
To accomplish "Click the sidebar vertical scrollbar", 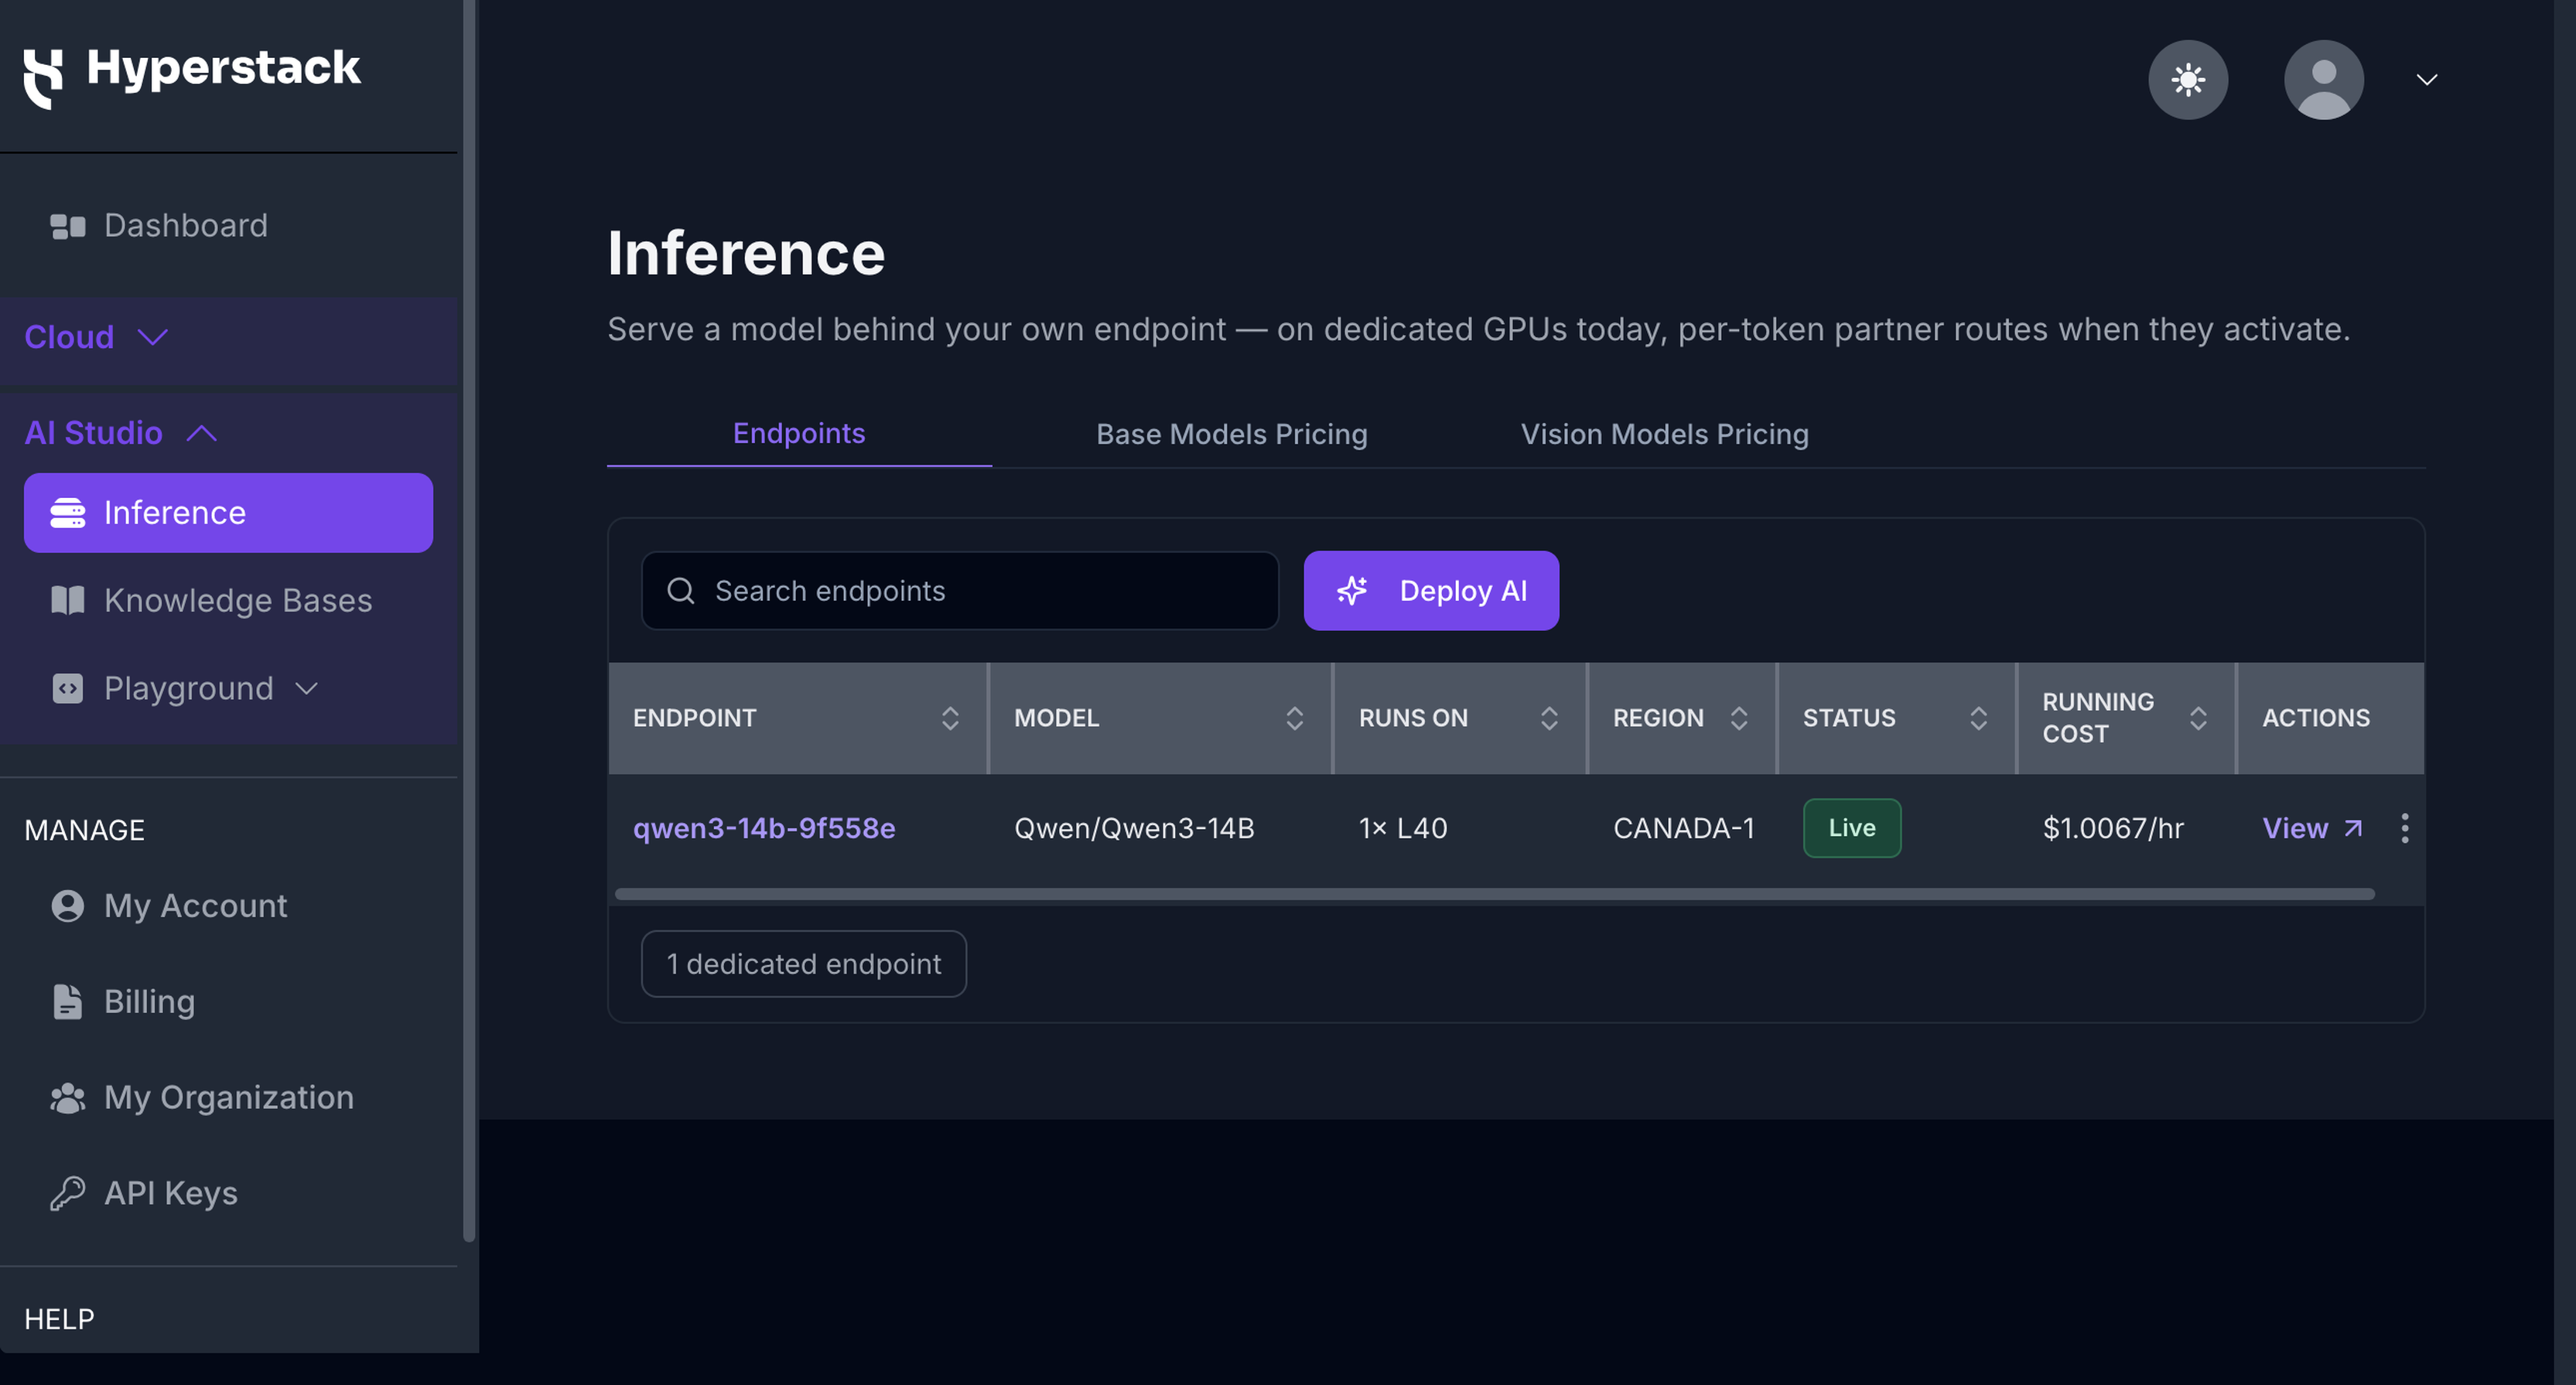I will point(469,620).
